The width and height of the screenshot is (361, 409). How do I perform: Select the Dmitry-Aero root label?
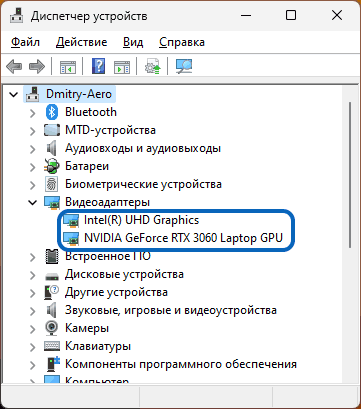pyautogui.click(x=79, y=94)
